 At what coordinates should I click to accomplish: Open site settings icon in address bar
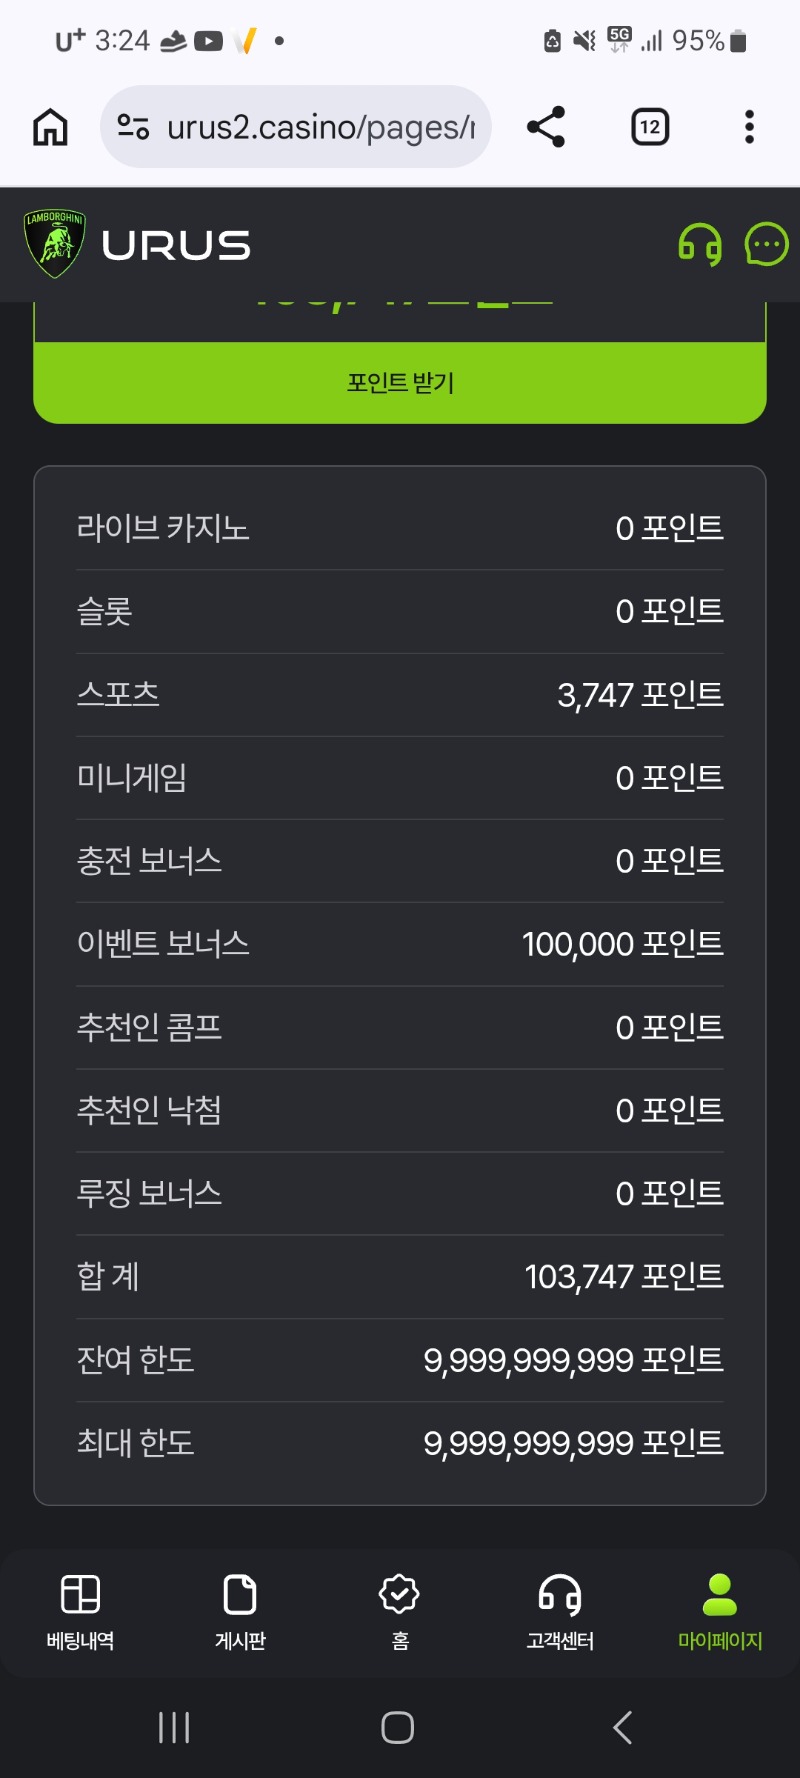tap(133, 127)
